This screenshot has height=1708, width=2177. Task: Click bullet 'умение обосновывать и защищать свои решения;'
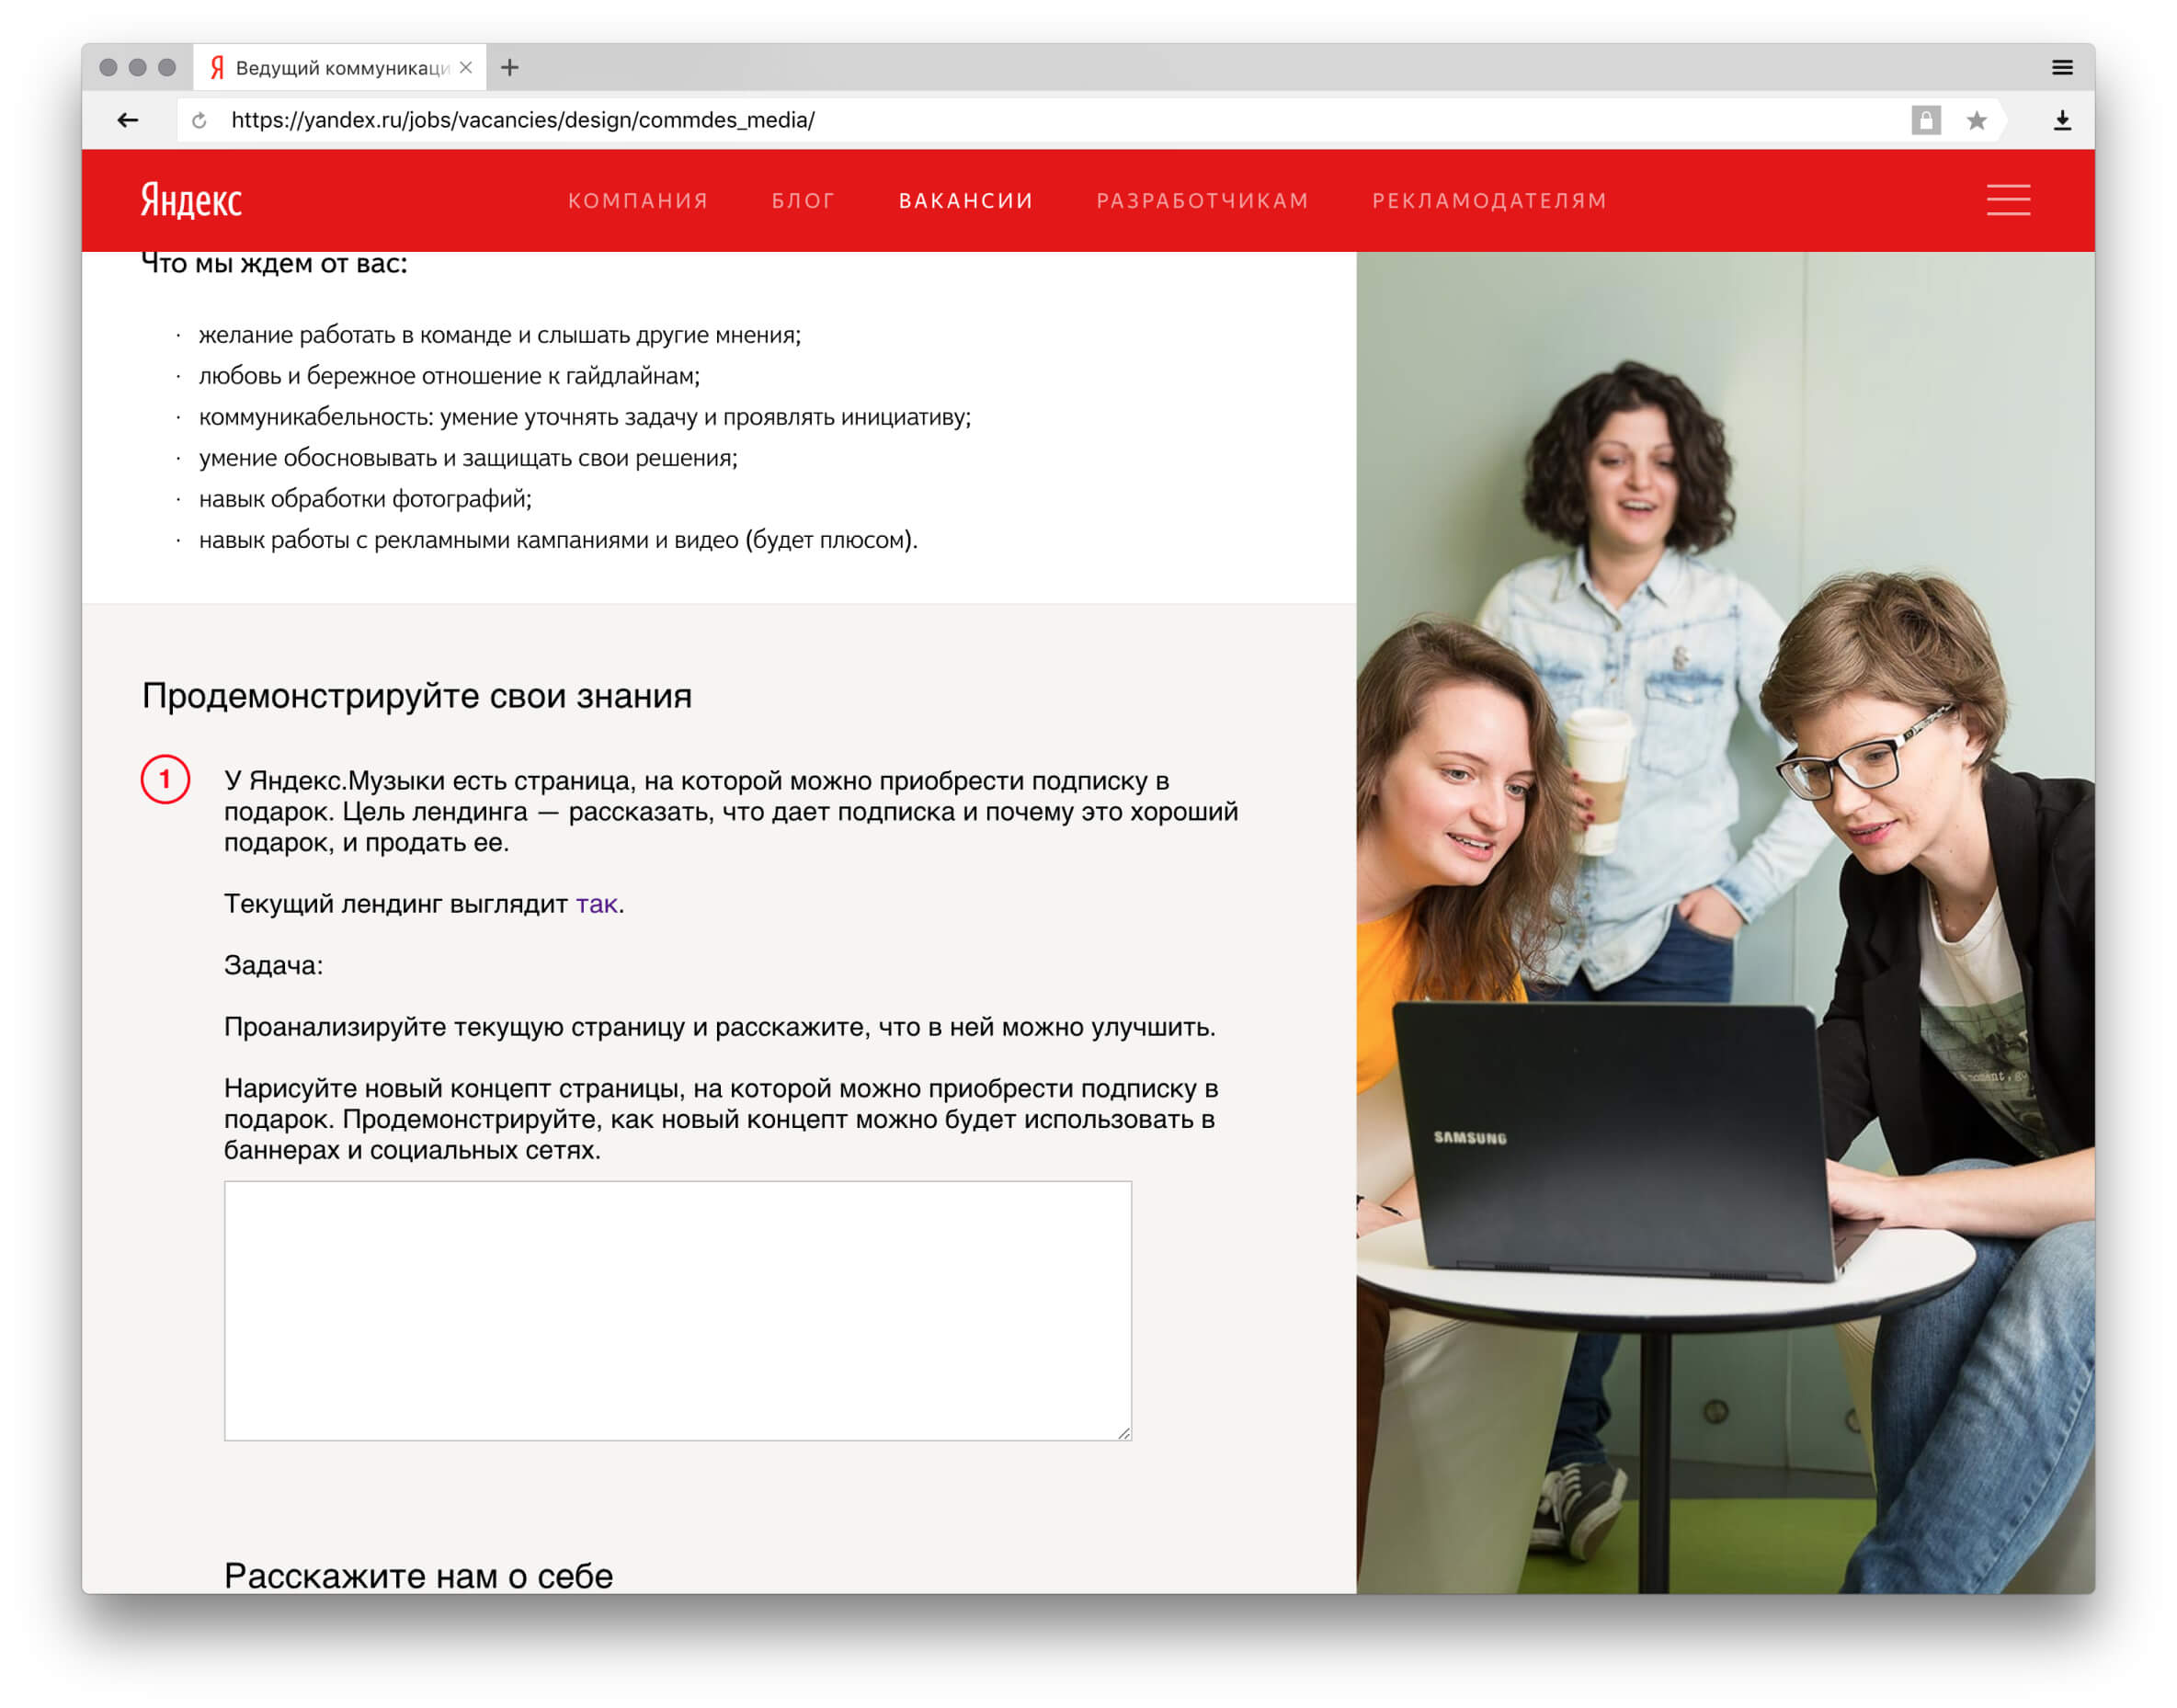(468, 457)
